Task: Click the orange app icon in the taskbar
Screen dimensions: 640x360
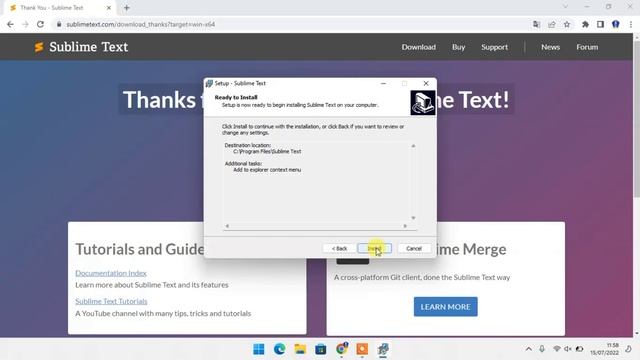Action: point(362,349)
